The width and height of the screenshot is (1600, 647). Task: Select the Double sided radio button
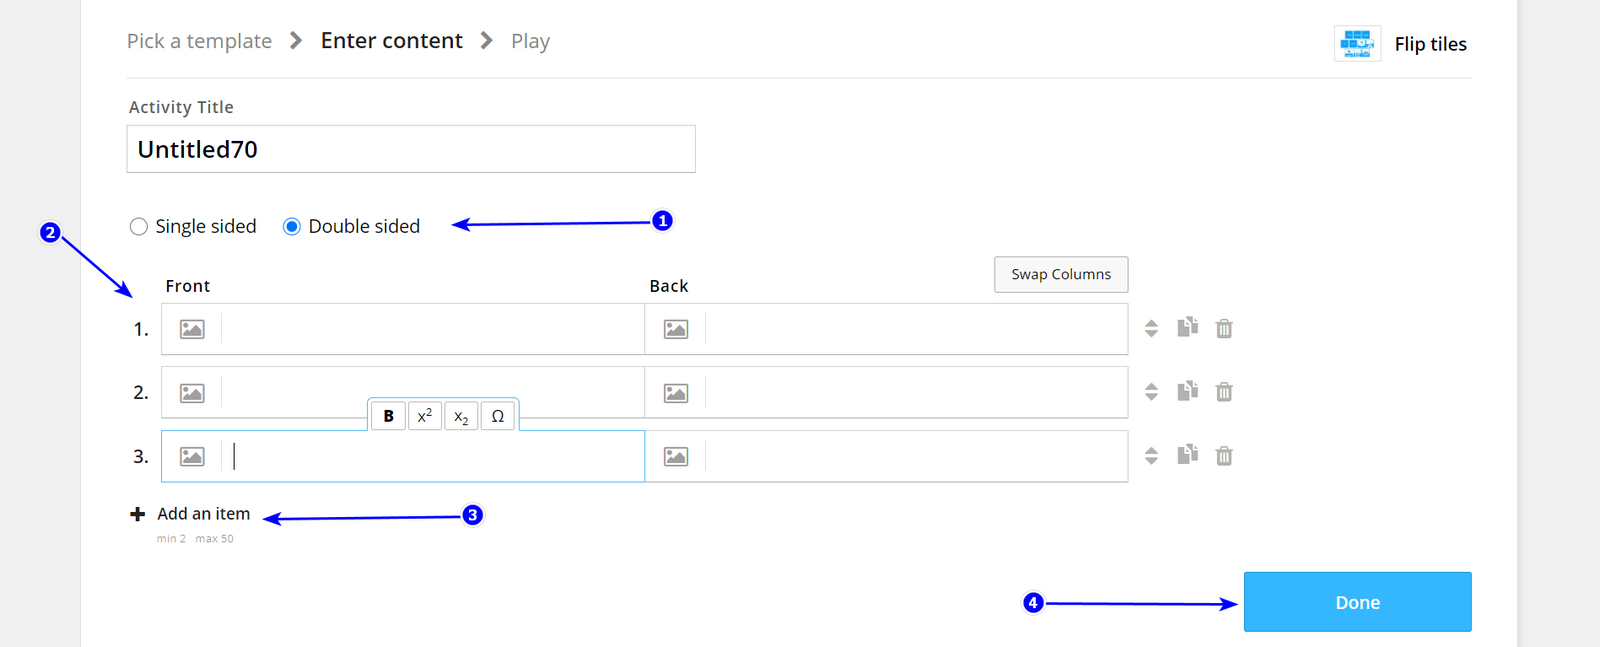(x=291, y=226)
